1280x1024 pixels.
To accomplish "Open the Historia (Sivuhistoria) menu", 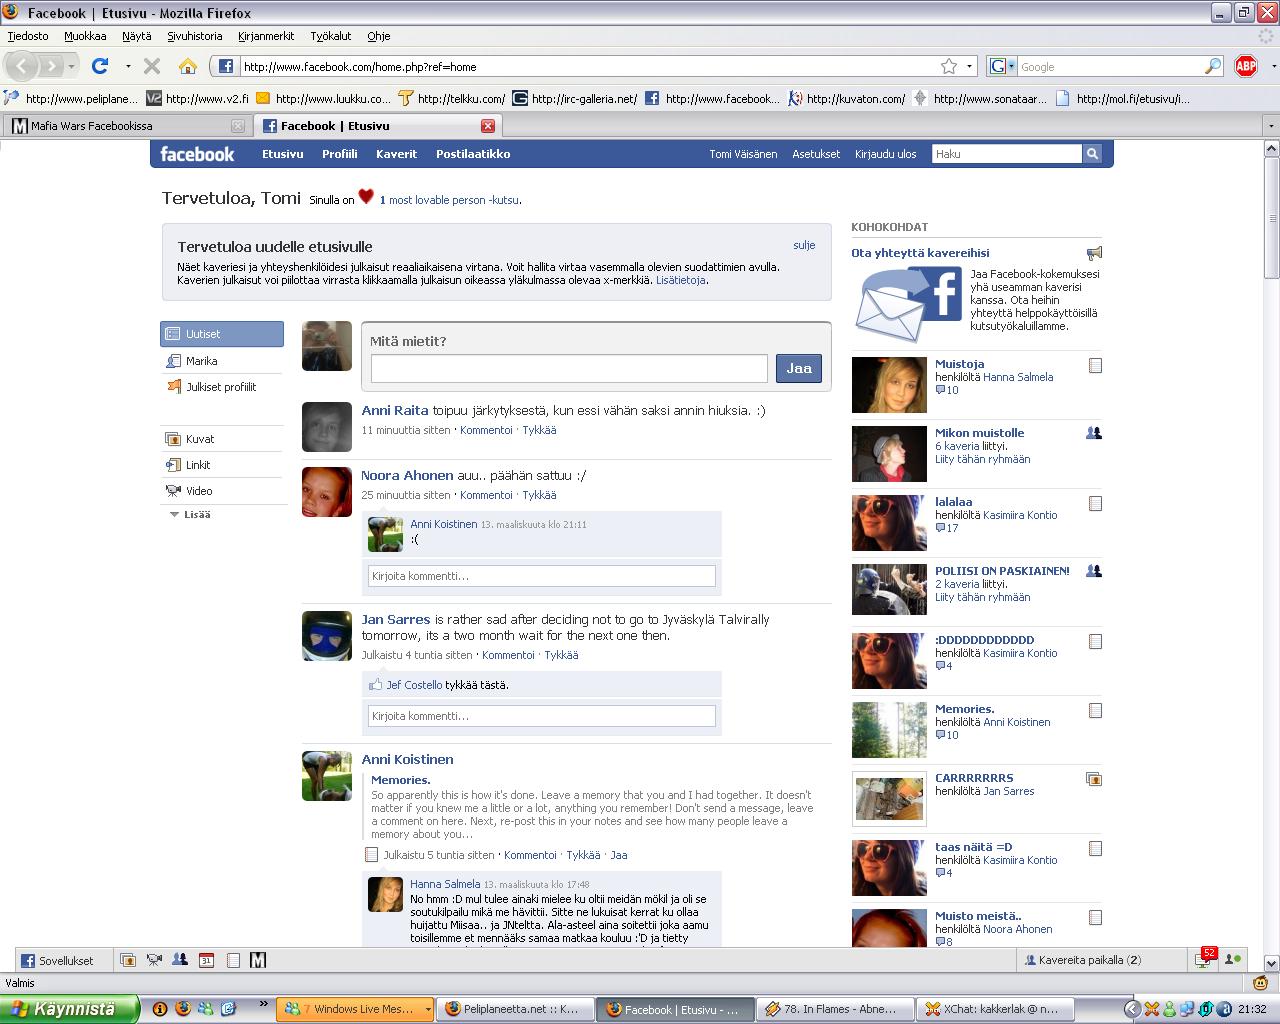I will pyautogui.click(x=194, y=36).
